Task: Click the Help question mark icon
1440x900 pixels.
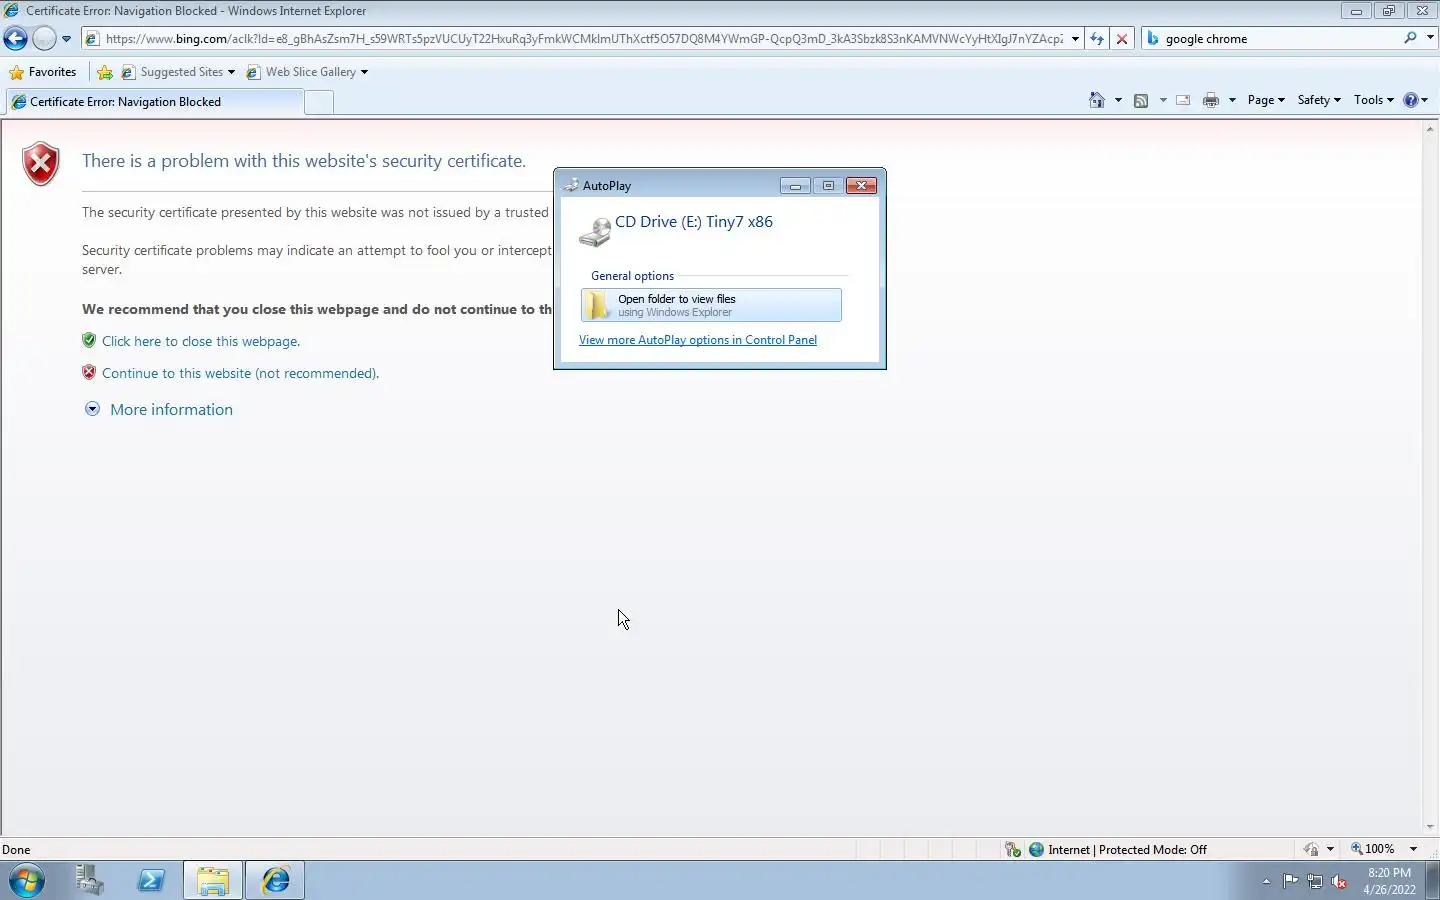Action: tap(1411, 100)
